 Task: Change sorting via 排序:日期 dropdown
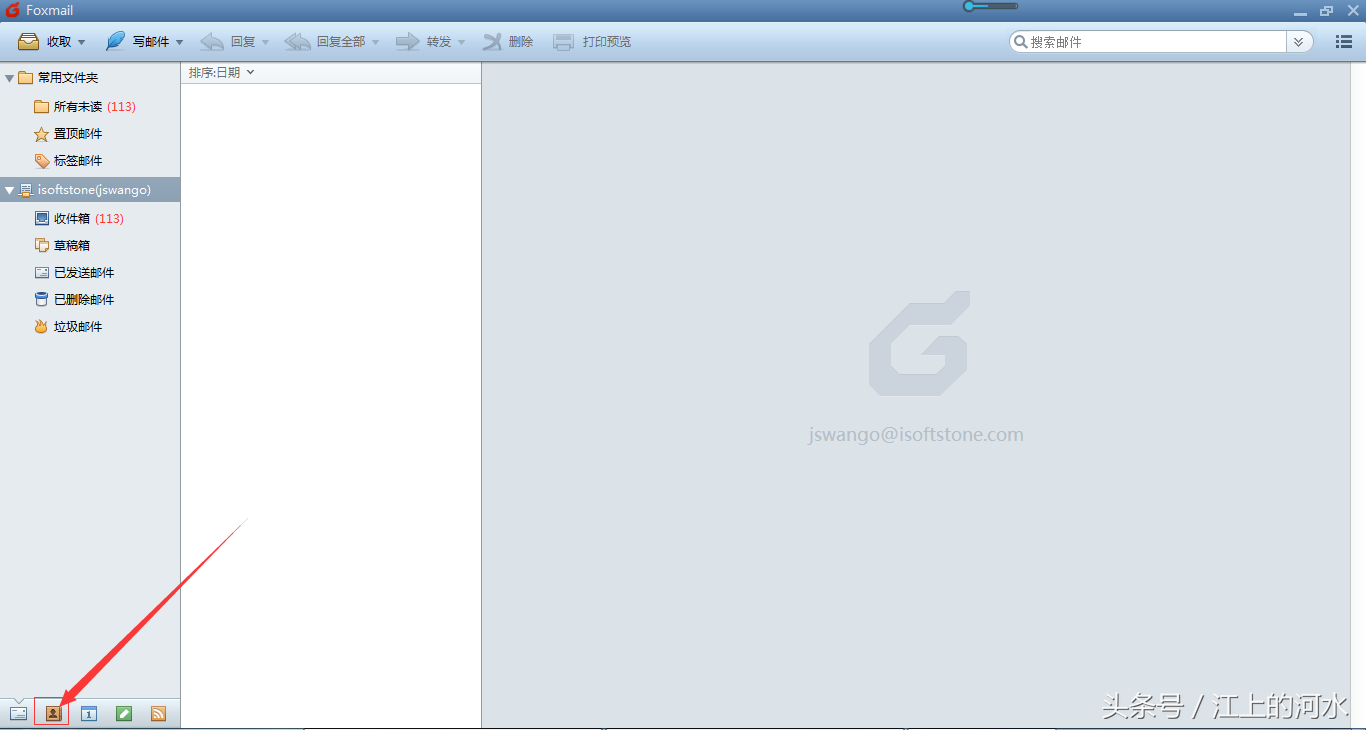click(222, 72)
